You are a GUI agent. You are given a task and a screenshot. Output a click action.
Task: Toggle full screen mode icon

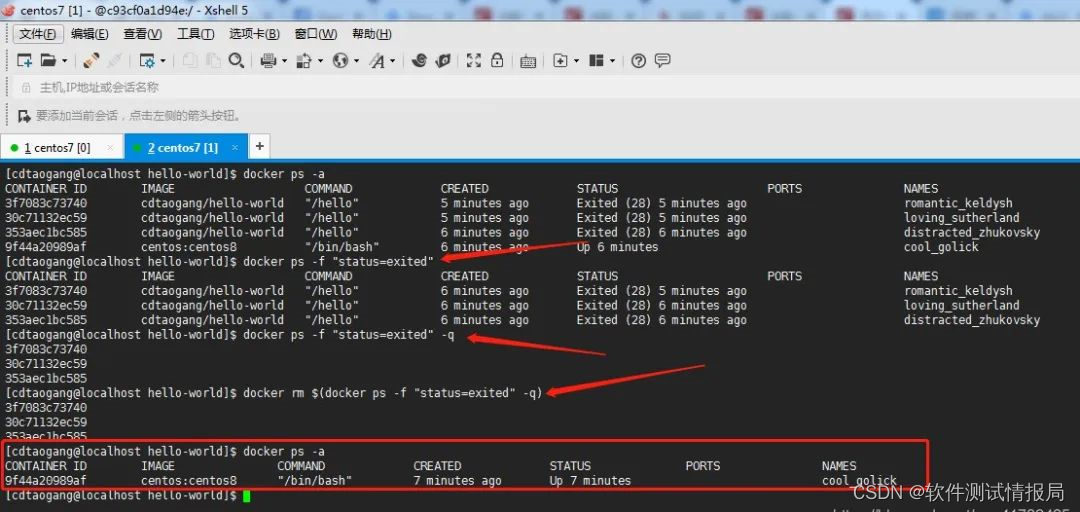tap(474, 61)
